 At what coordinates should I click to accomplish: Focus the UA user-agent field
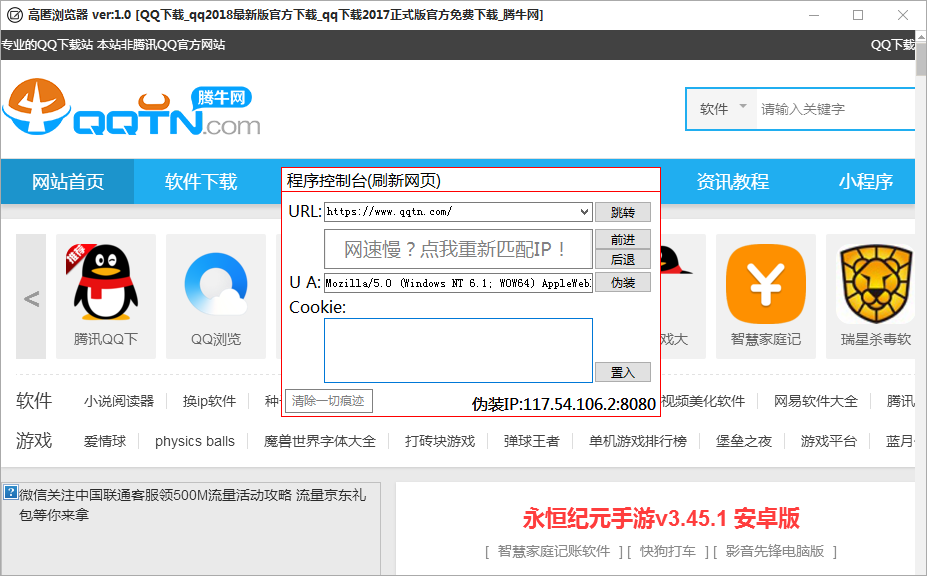tap(458, 283)
